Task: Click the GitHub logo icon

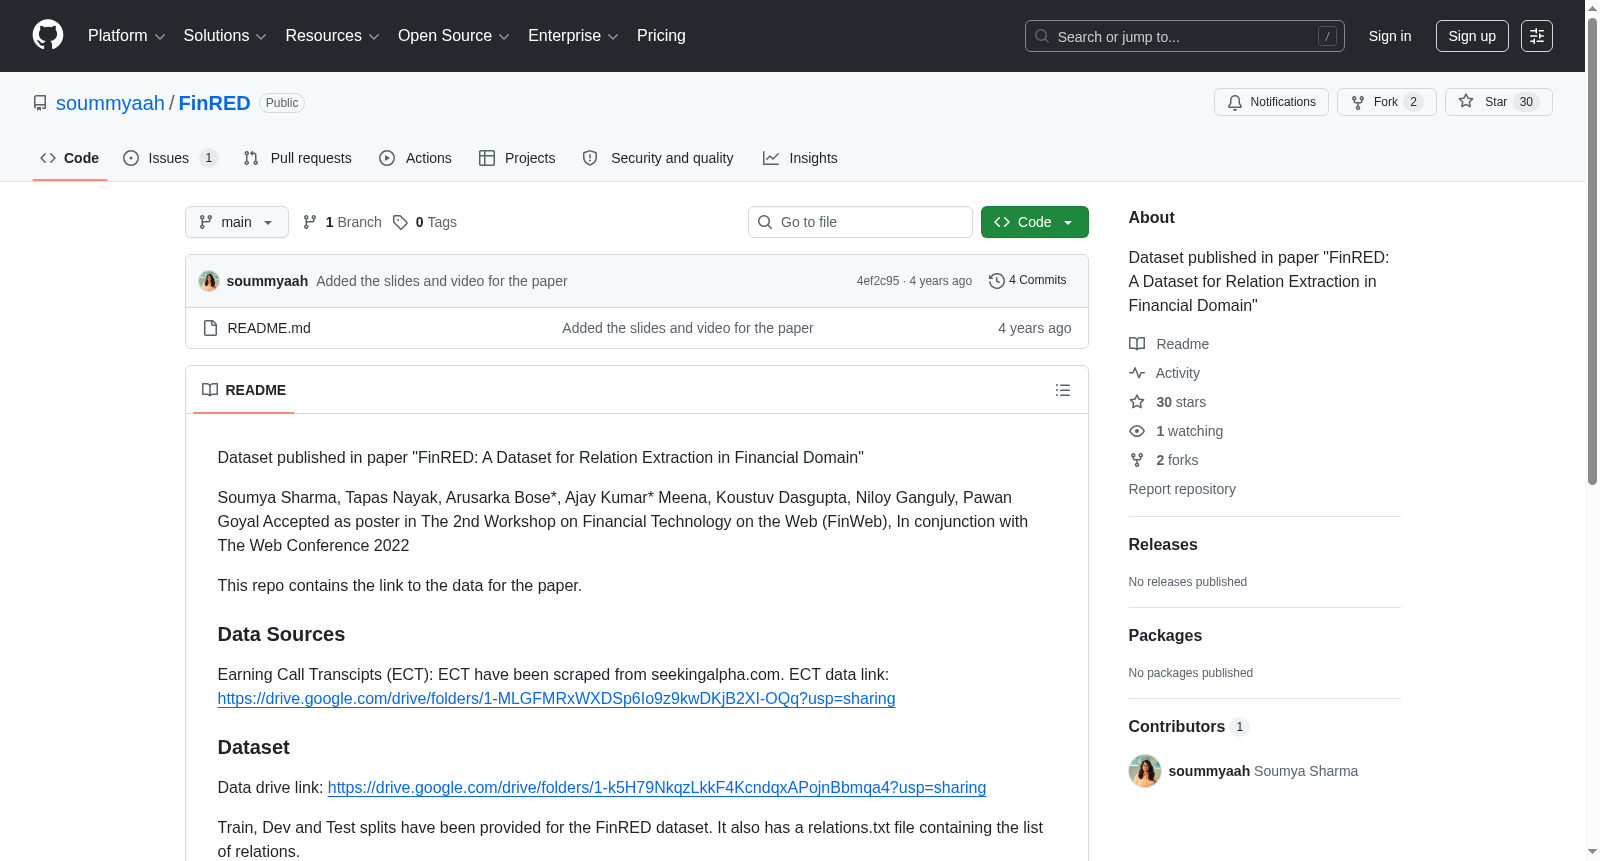Action: click(x=48, y=35)
